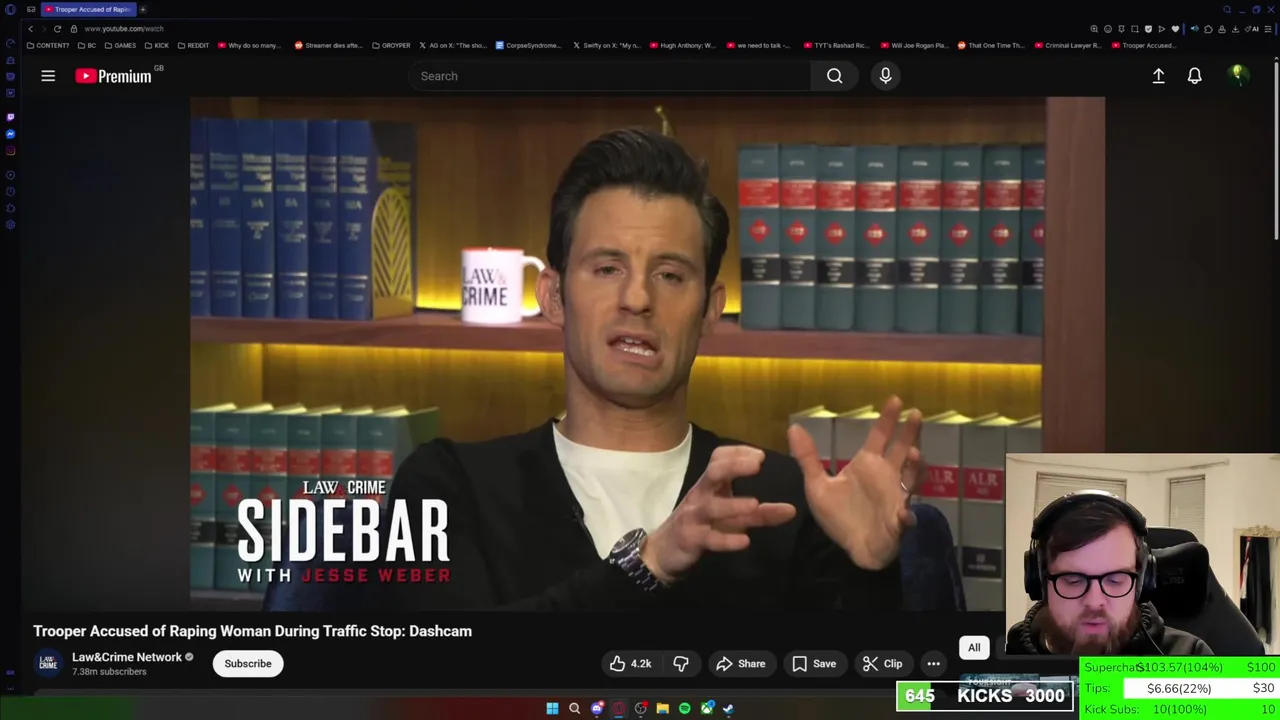Open the REDDIT bookmarks folder

pyautogui.click(x=193, y=45)
